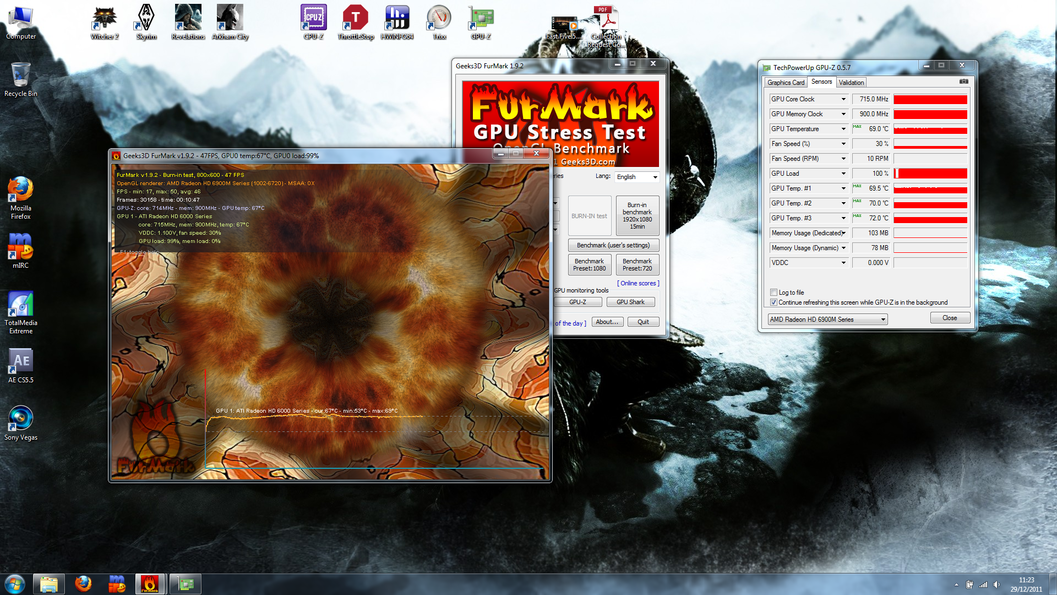Click the mIRC taskbar icon
Image resolution: width=1057 pixels, height=595 pixels.
pyautogui.click(x=117, y=584)
